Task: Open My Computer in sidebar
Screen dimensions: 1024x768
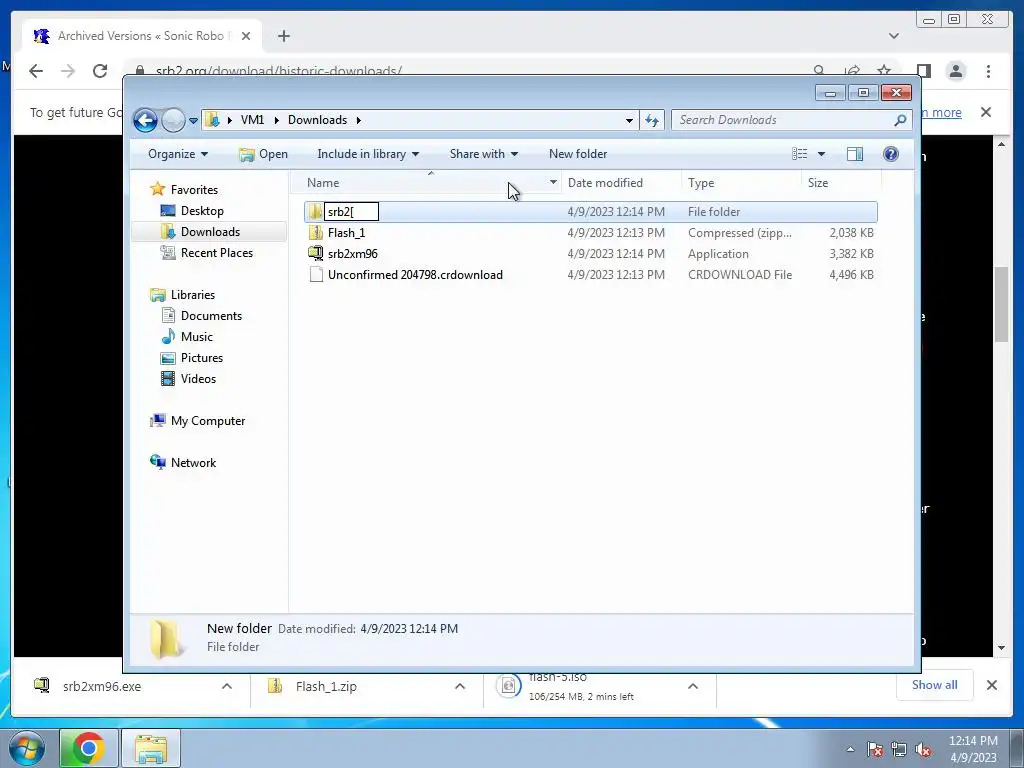Action: pyautogui.click(x=208, y=421)
